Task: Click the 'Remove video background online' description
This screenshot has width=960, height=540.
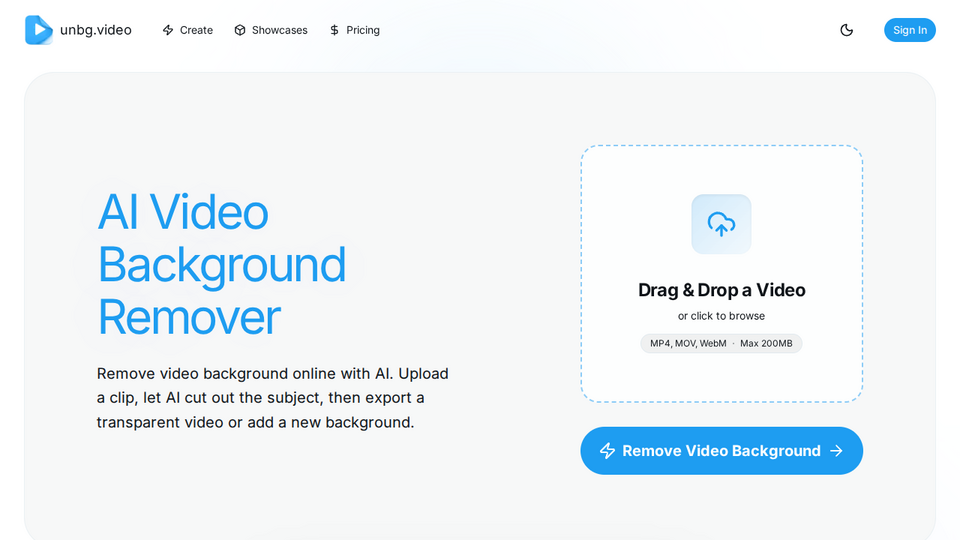Action: [272, 398]
